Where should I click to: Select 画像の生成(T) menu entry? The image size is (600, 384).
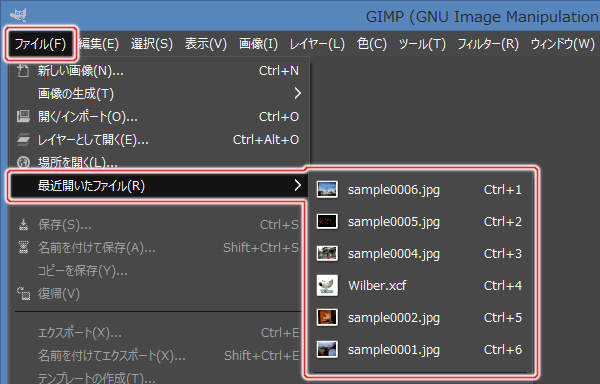[159, 93]
